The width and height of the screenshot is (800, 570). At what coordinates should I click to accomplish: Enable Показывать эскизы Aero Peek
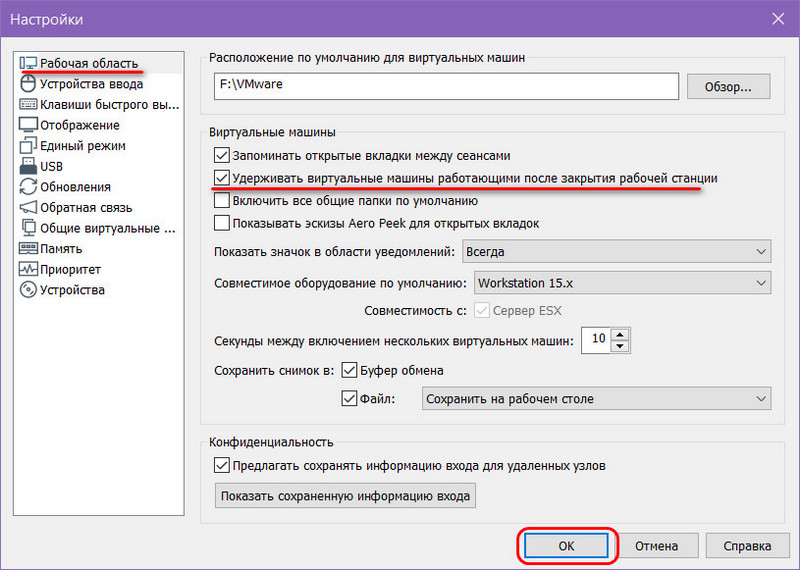tap(221, 223)
